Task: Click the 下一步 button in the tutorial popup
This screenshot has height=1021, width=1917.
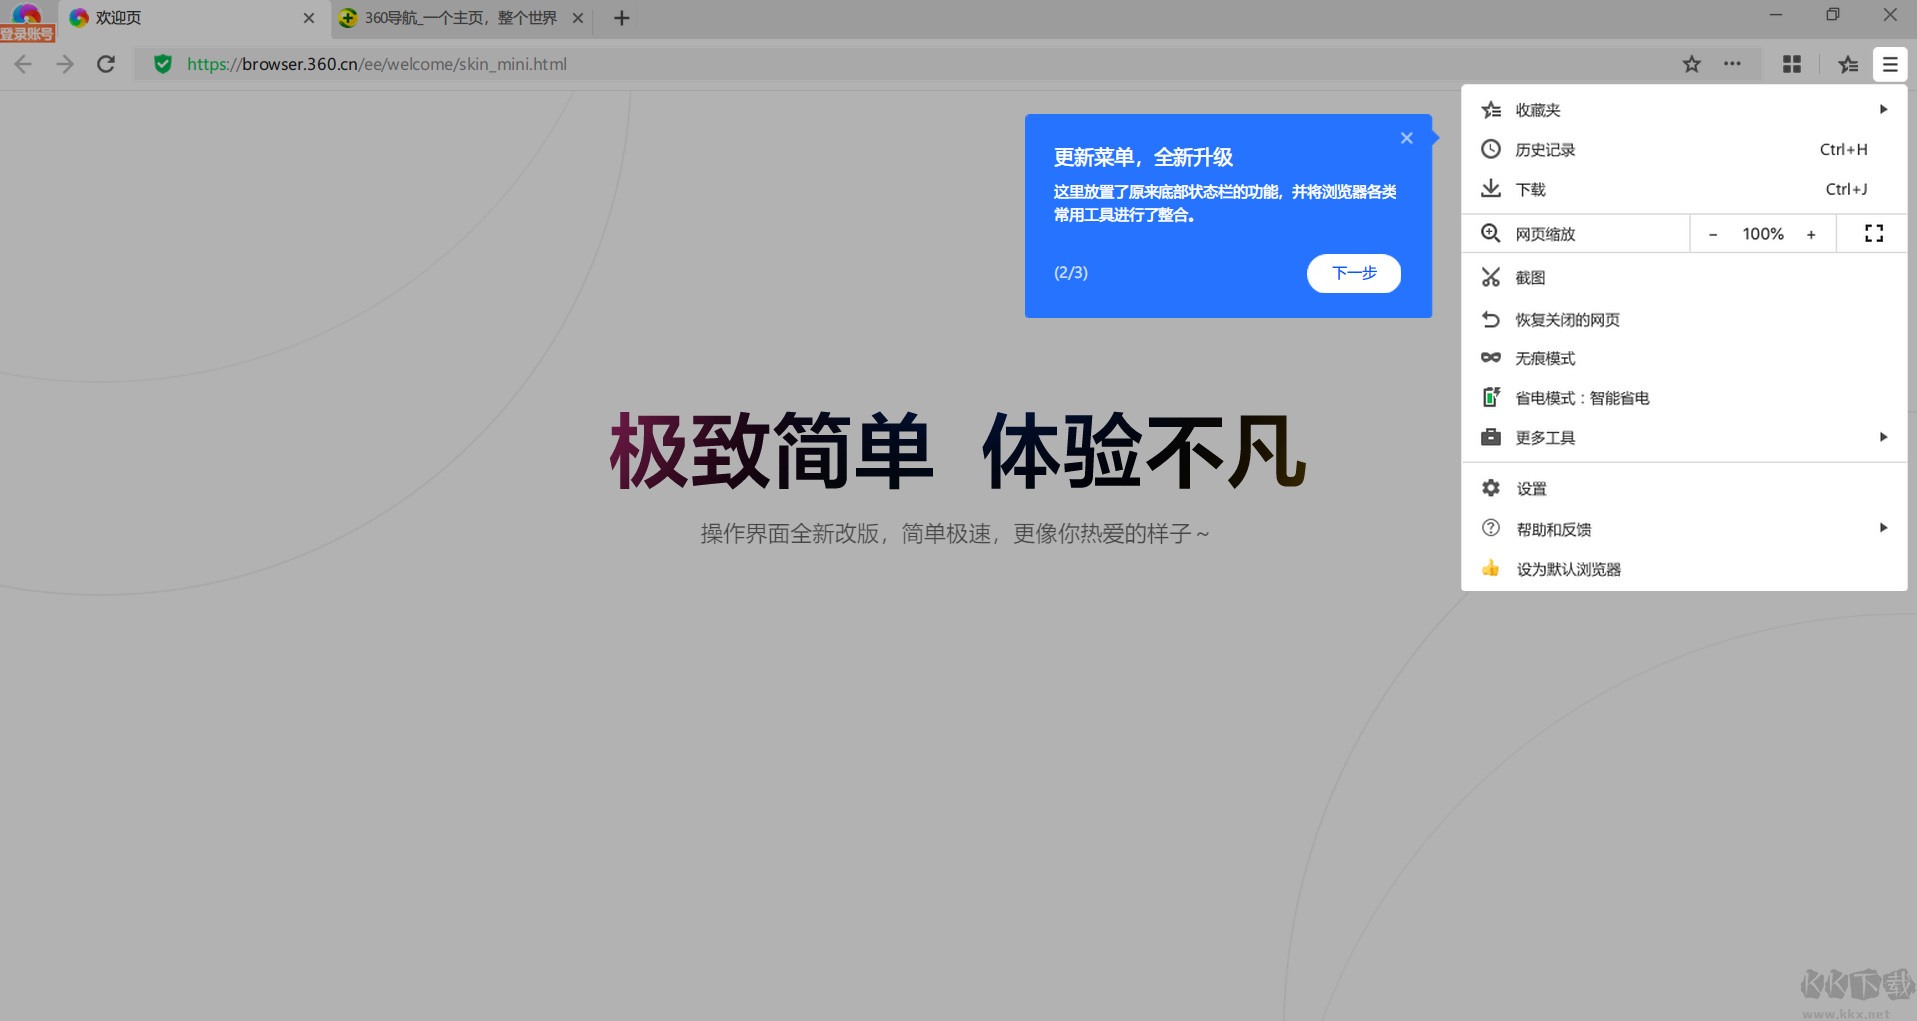Action: pos(1353,273)
